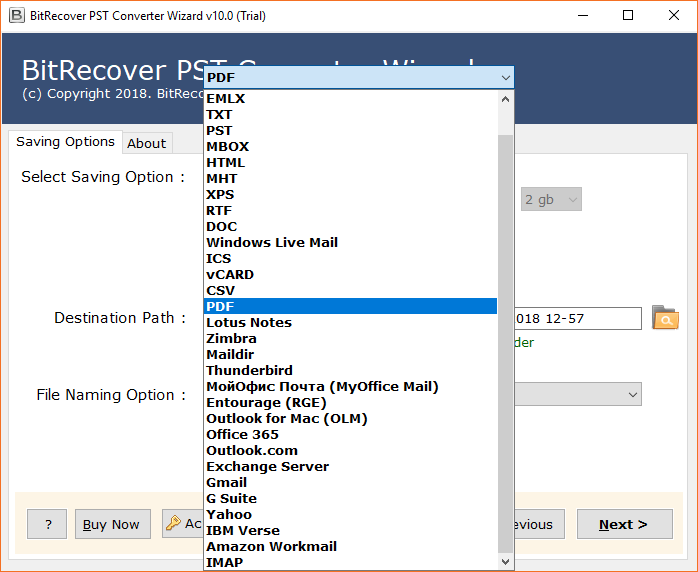
Task: Select Zimbra from the list
Action: [x=350, y=338]
